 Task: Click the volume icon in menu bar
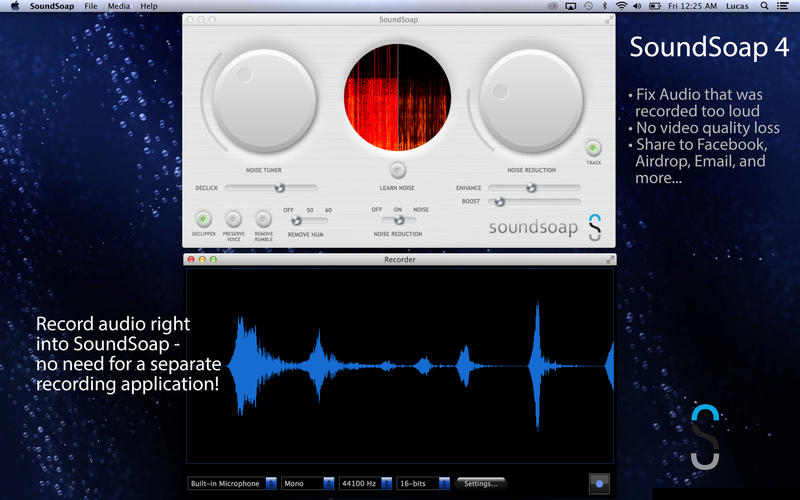pos(637,6)
